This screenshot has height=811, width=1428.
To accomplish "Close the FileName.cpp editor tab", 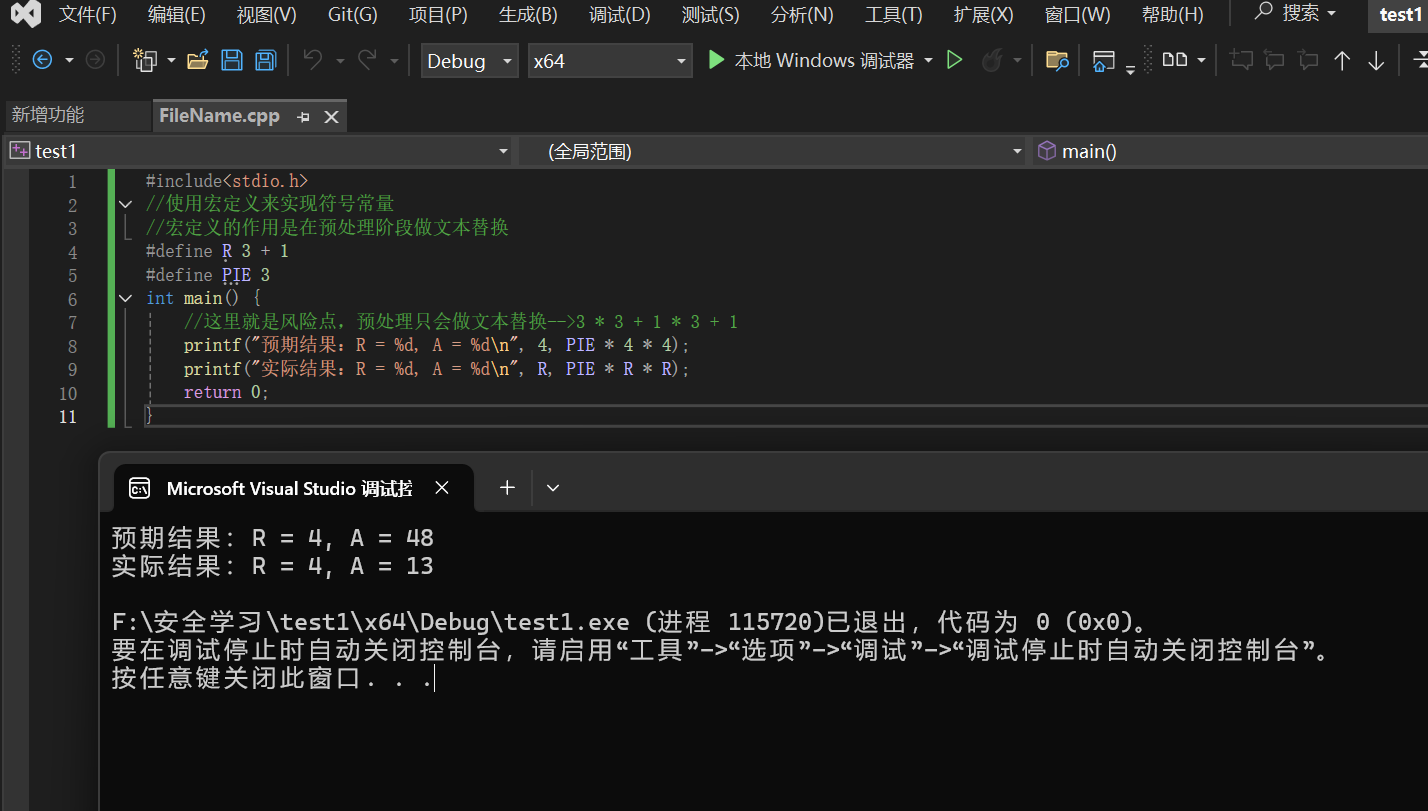I will [x=332, y=117].
